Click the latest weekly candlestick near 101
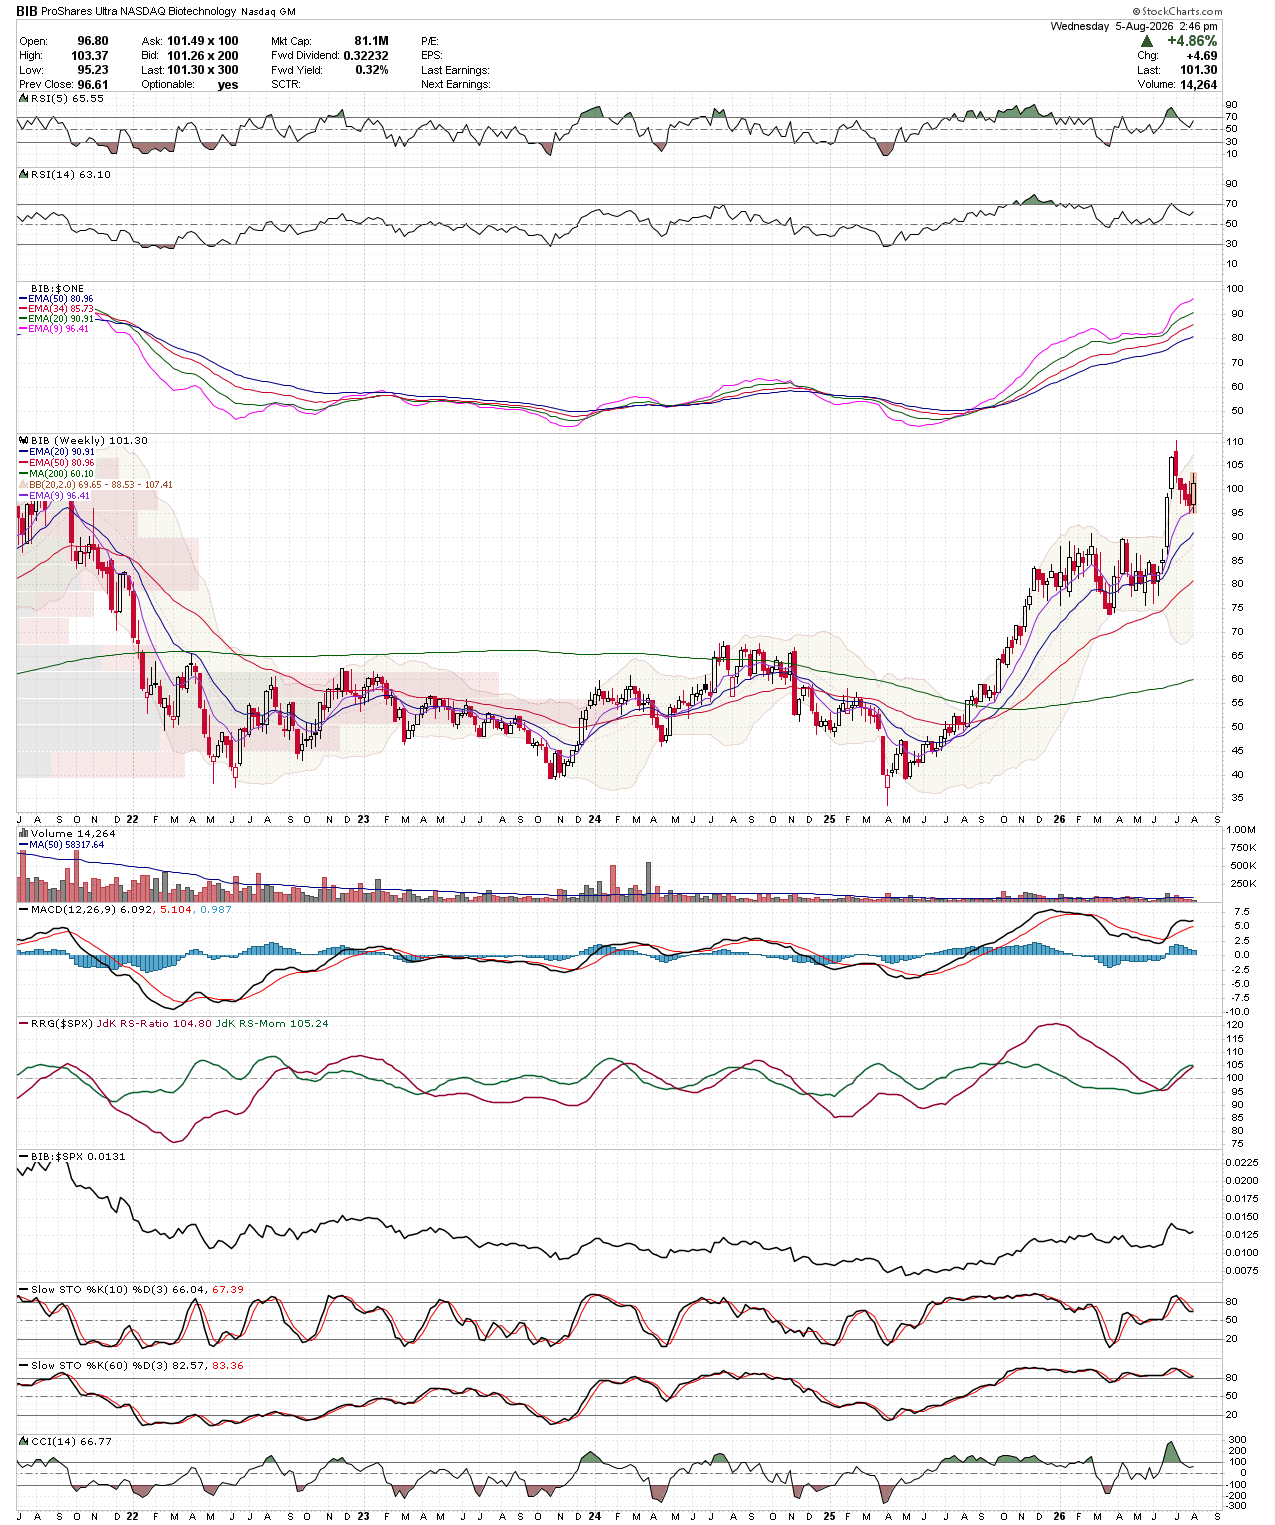The height and width of the screenshot is (1525, 1275). [1193, 492]
